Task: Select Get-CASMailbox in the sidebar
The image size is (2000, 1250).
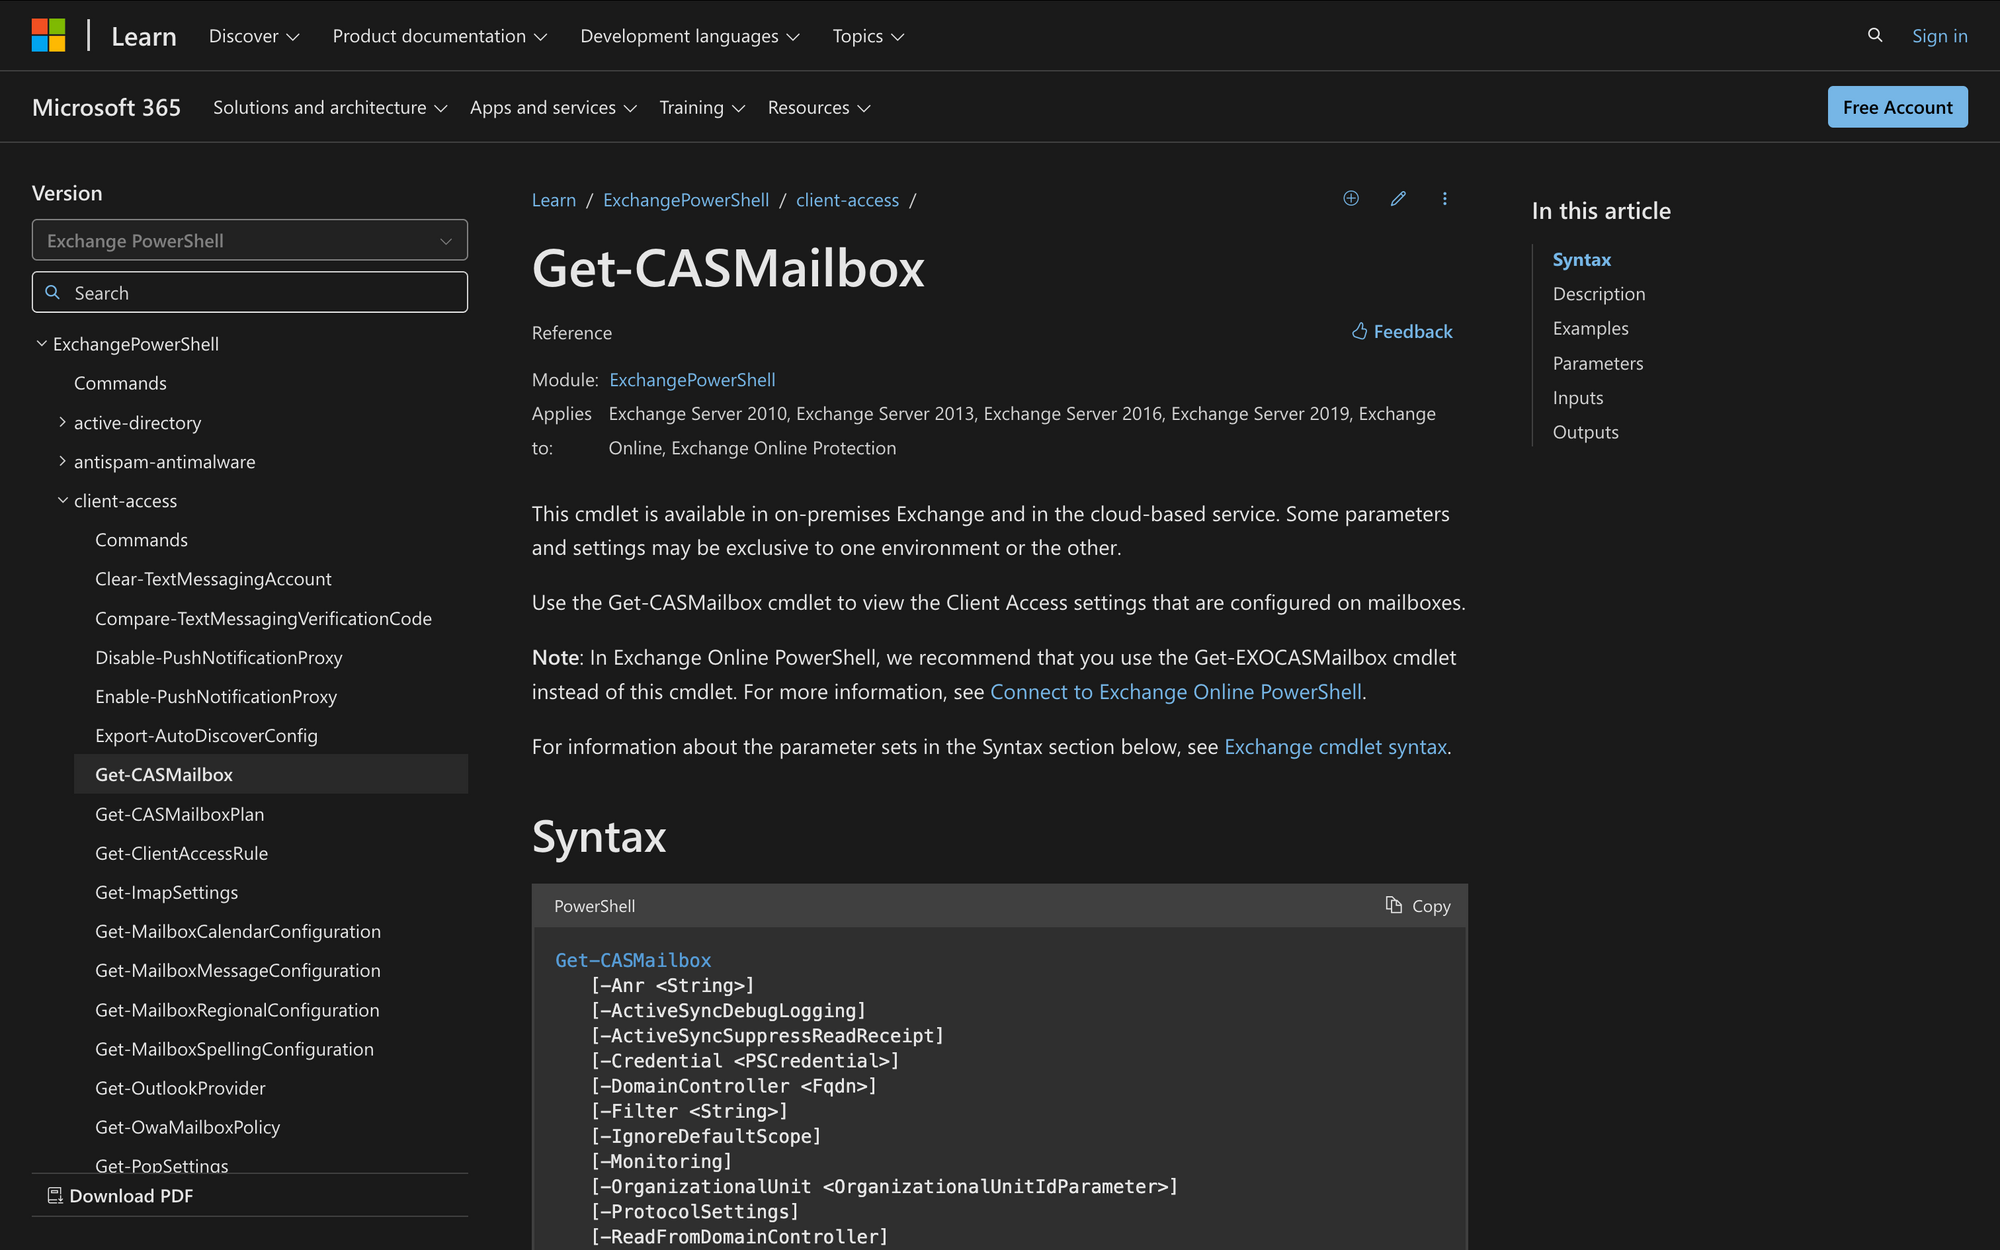Action: pos(271,774)
